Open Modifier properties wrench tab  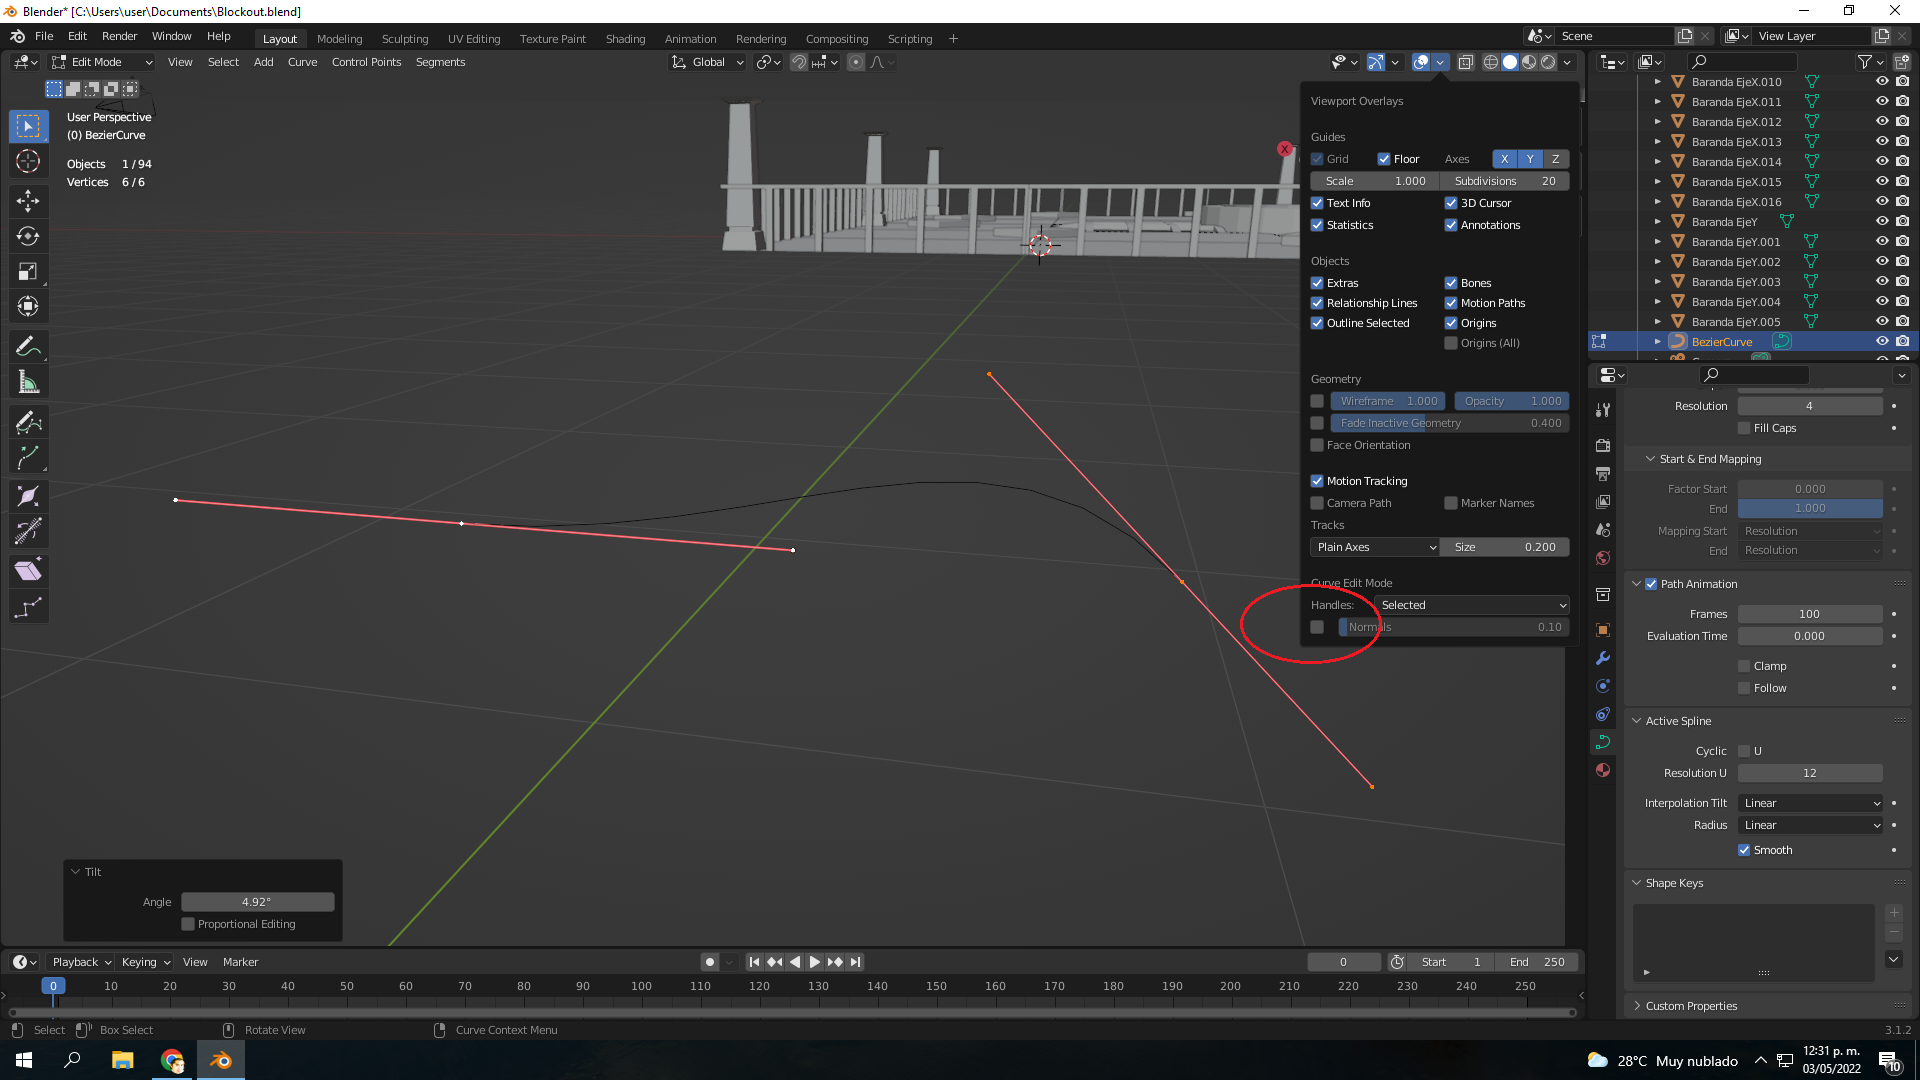coord(1603,658)
